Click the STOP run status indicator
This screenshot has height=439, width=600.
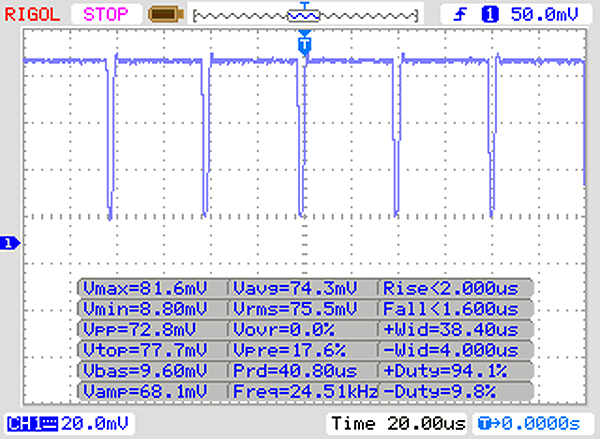pyautogui.click(x=106, y=15)
